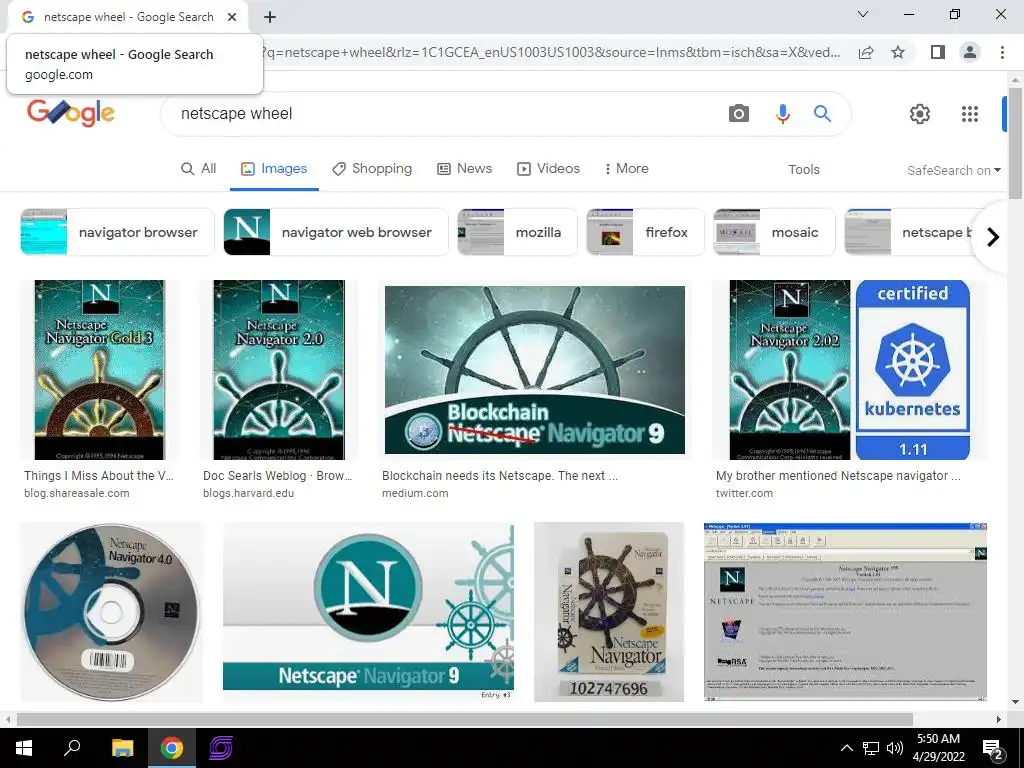This screenshot has height=768, width=1024.
Task: Click the blue search magnifier button
Action: [822, 114]
